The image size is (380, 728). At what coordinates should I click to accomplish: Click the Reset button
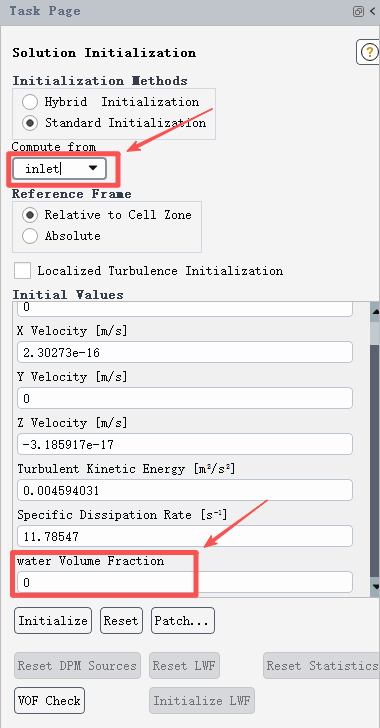[x=121, y=621]
